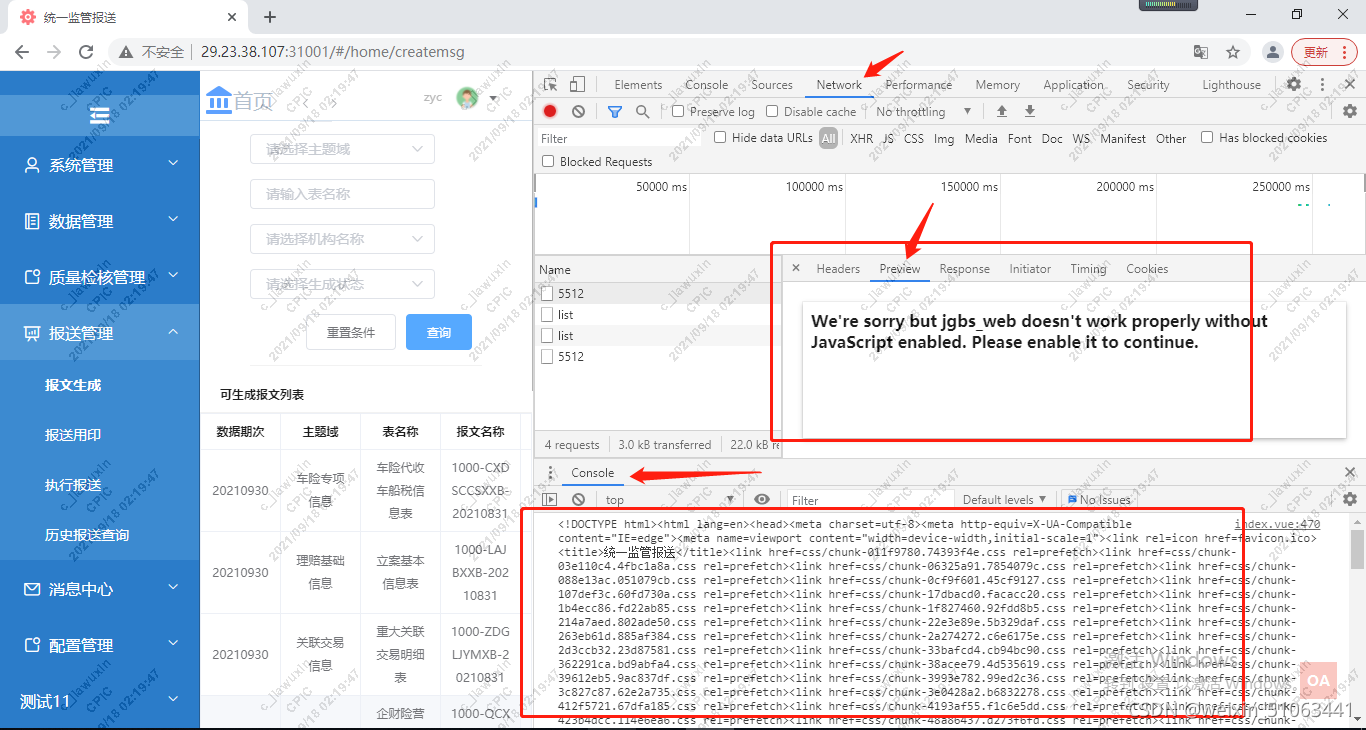The width and height of the screenshot is (1366, 730).
Task: Bookmark this page with the star icon
Action: click(x=1233, y=52)
